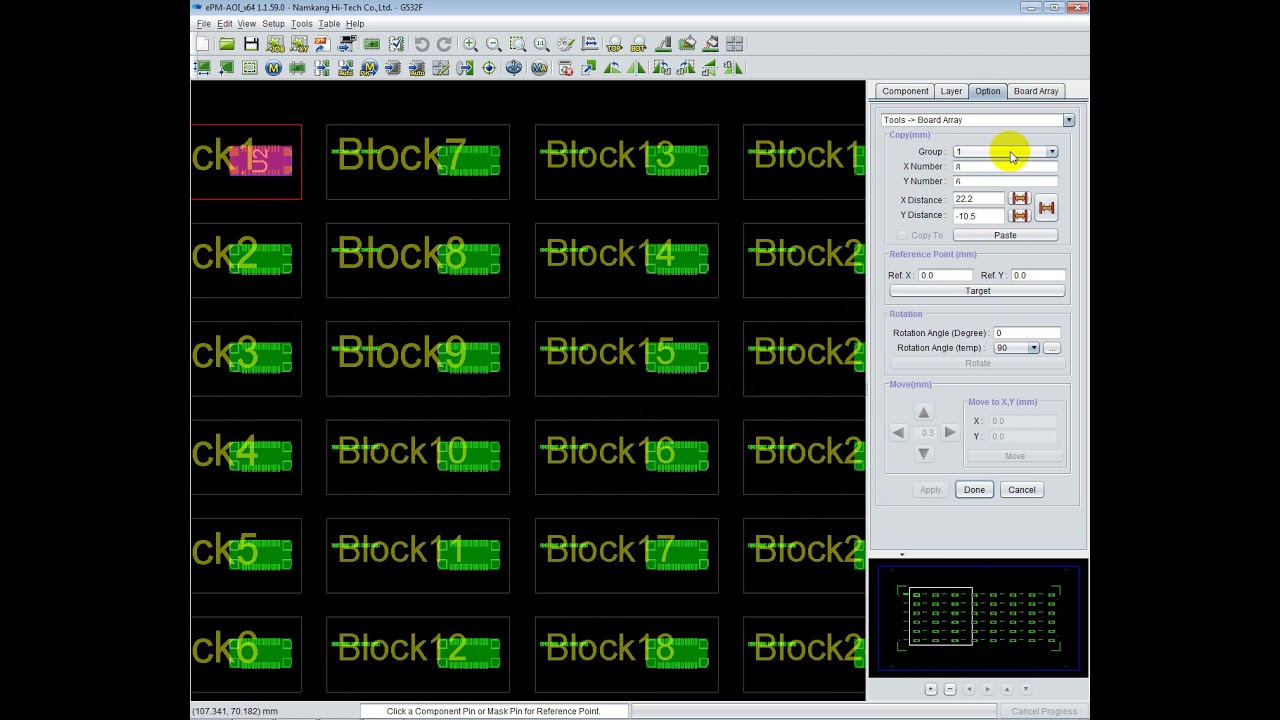
Task: Open file with the green folder icon
Action: pyautogui.click(x=227, y=44)
